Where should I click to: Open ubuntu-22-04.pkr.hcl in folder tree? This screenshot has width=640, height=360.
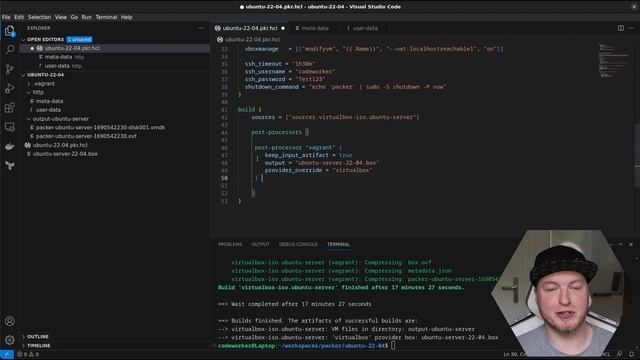(115, 145)
